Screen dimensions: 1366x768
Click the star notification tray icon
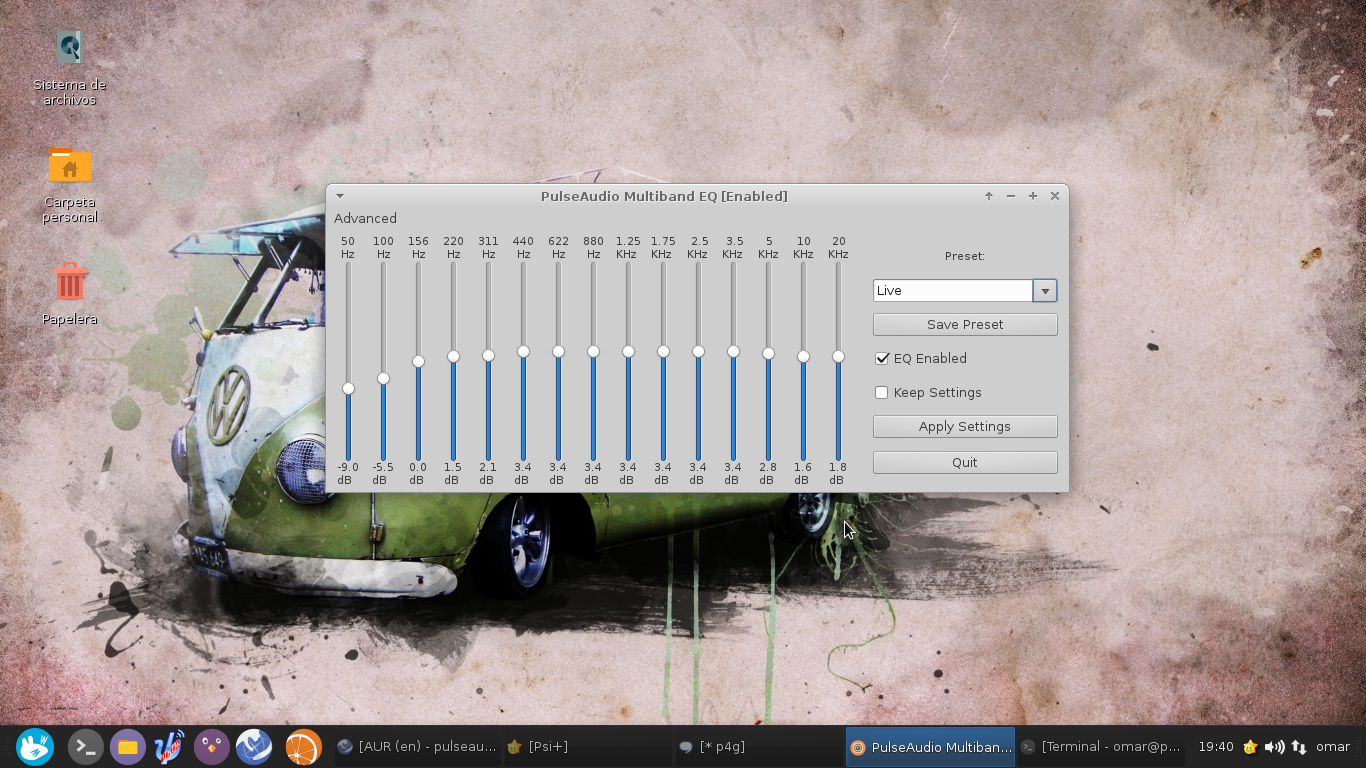point(1250,747)
